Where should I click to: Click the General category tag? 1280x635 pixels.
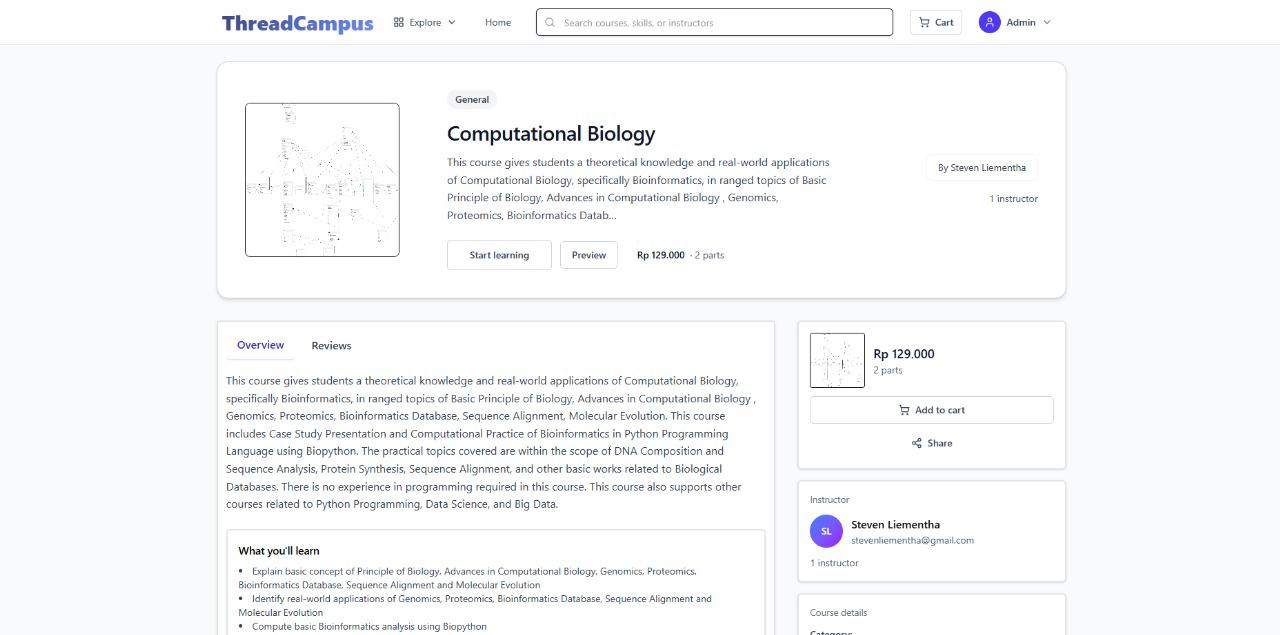tap(472, 99)
